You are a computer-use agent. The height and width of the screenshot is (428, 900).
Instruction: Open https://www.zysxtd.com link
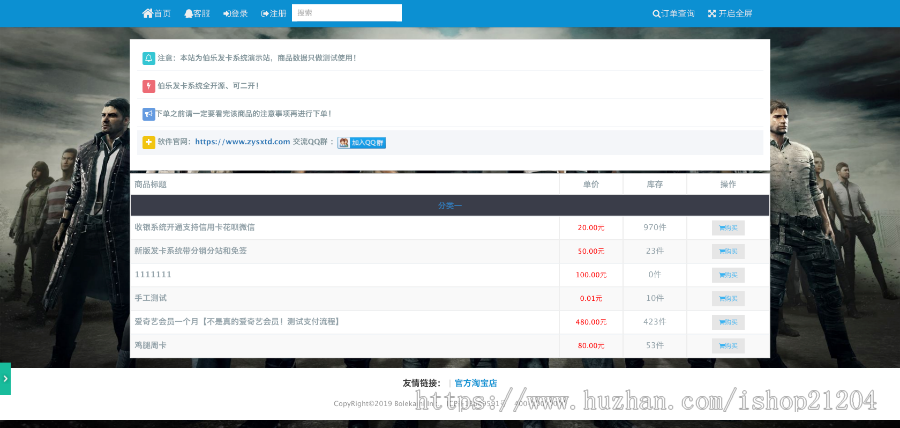[x=242, y=142]
